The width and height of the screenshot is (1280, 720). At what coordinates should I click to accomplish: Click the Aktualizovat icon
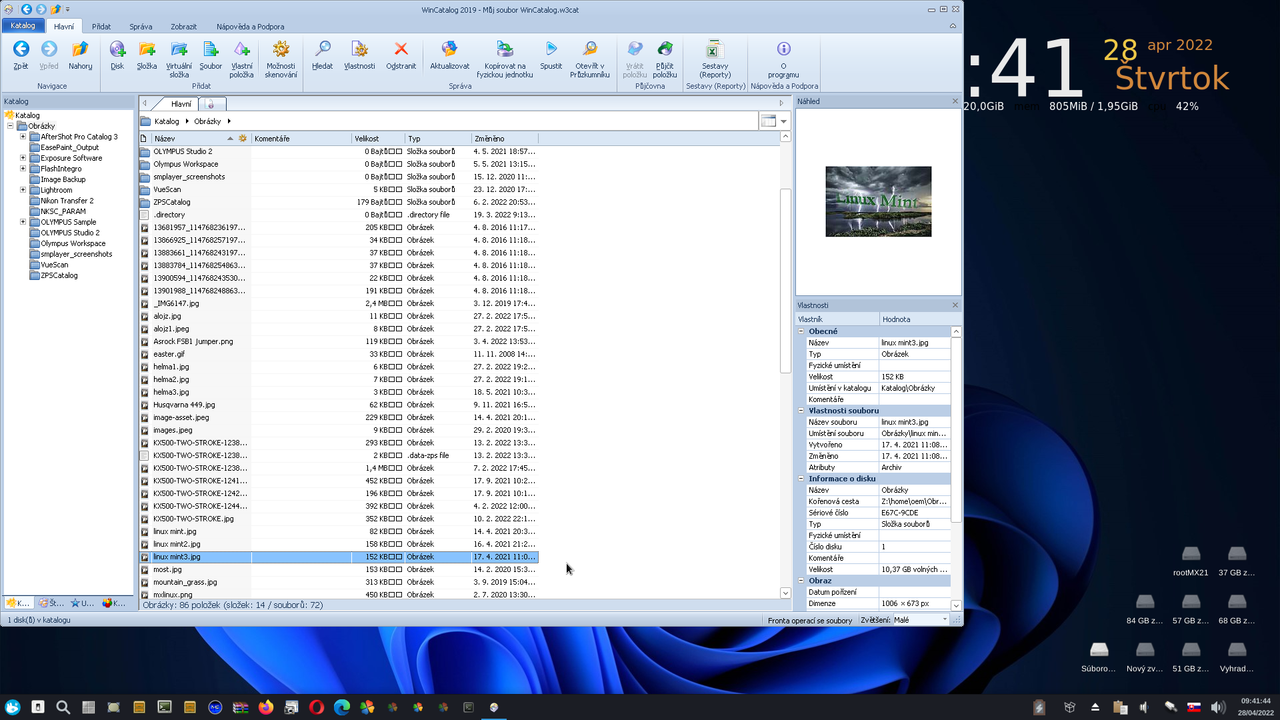coord(450,49)
